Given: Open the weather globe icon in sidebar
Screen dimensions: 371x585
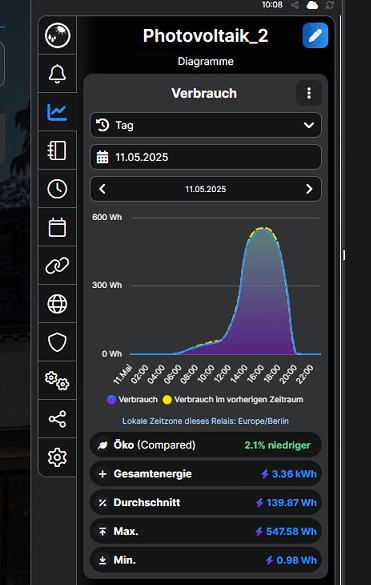Looking at the screenshot, I should coord(57,35).
